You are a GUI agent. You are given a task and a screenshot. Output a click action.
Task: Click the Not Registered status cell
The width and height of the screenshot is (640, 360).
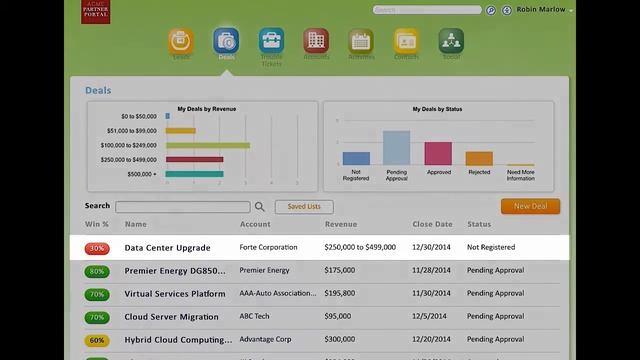tap(491, 247)
